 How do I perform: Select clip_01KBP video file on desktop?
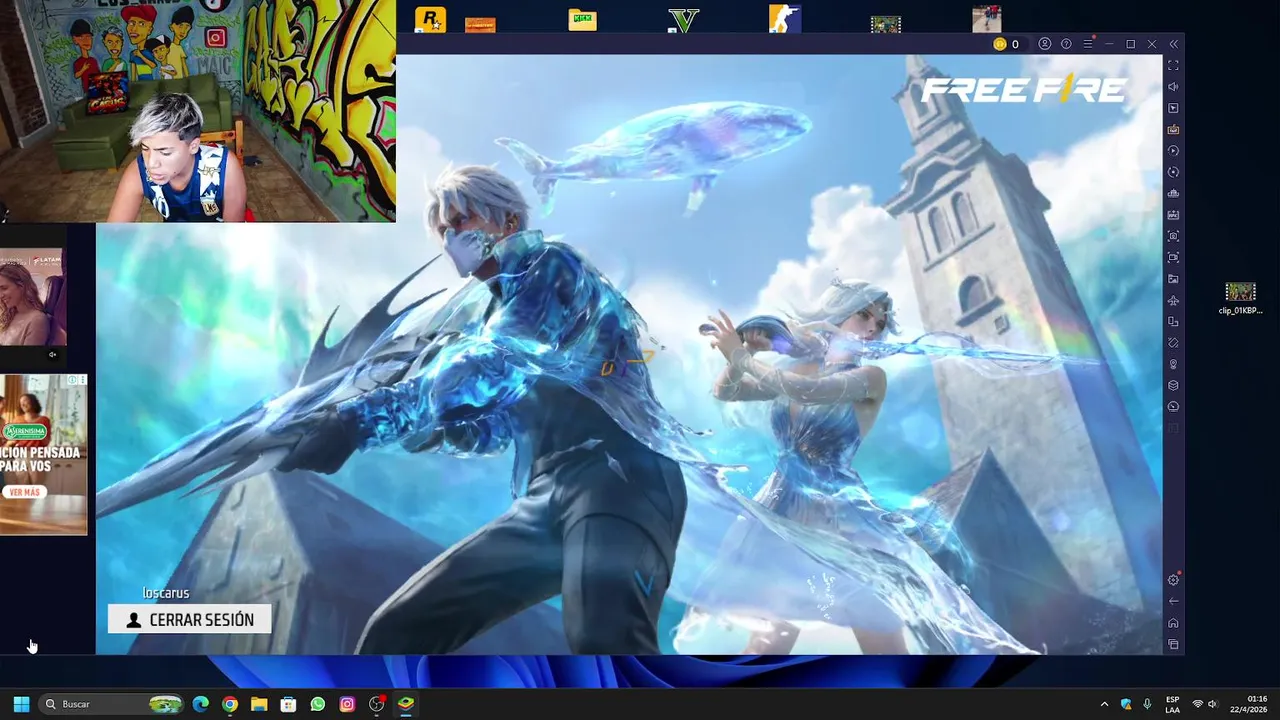[1240, 298]
